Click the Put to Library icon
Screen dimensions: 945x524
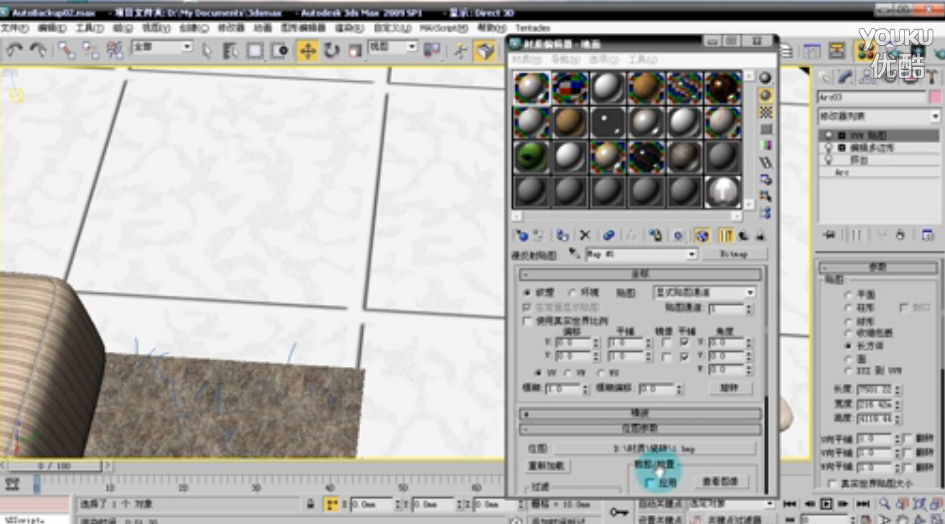coord(655,236)
